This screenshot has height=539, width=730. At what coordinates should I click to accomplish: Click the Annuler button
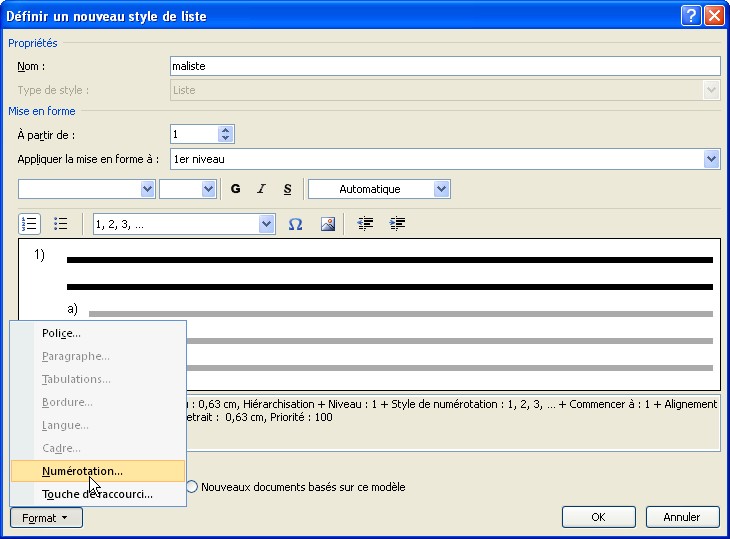(x=681, y=517)
